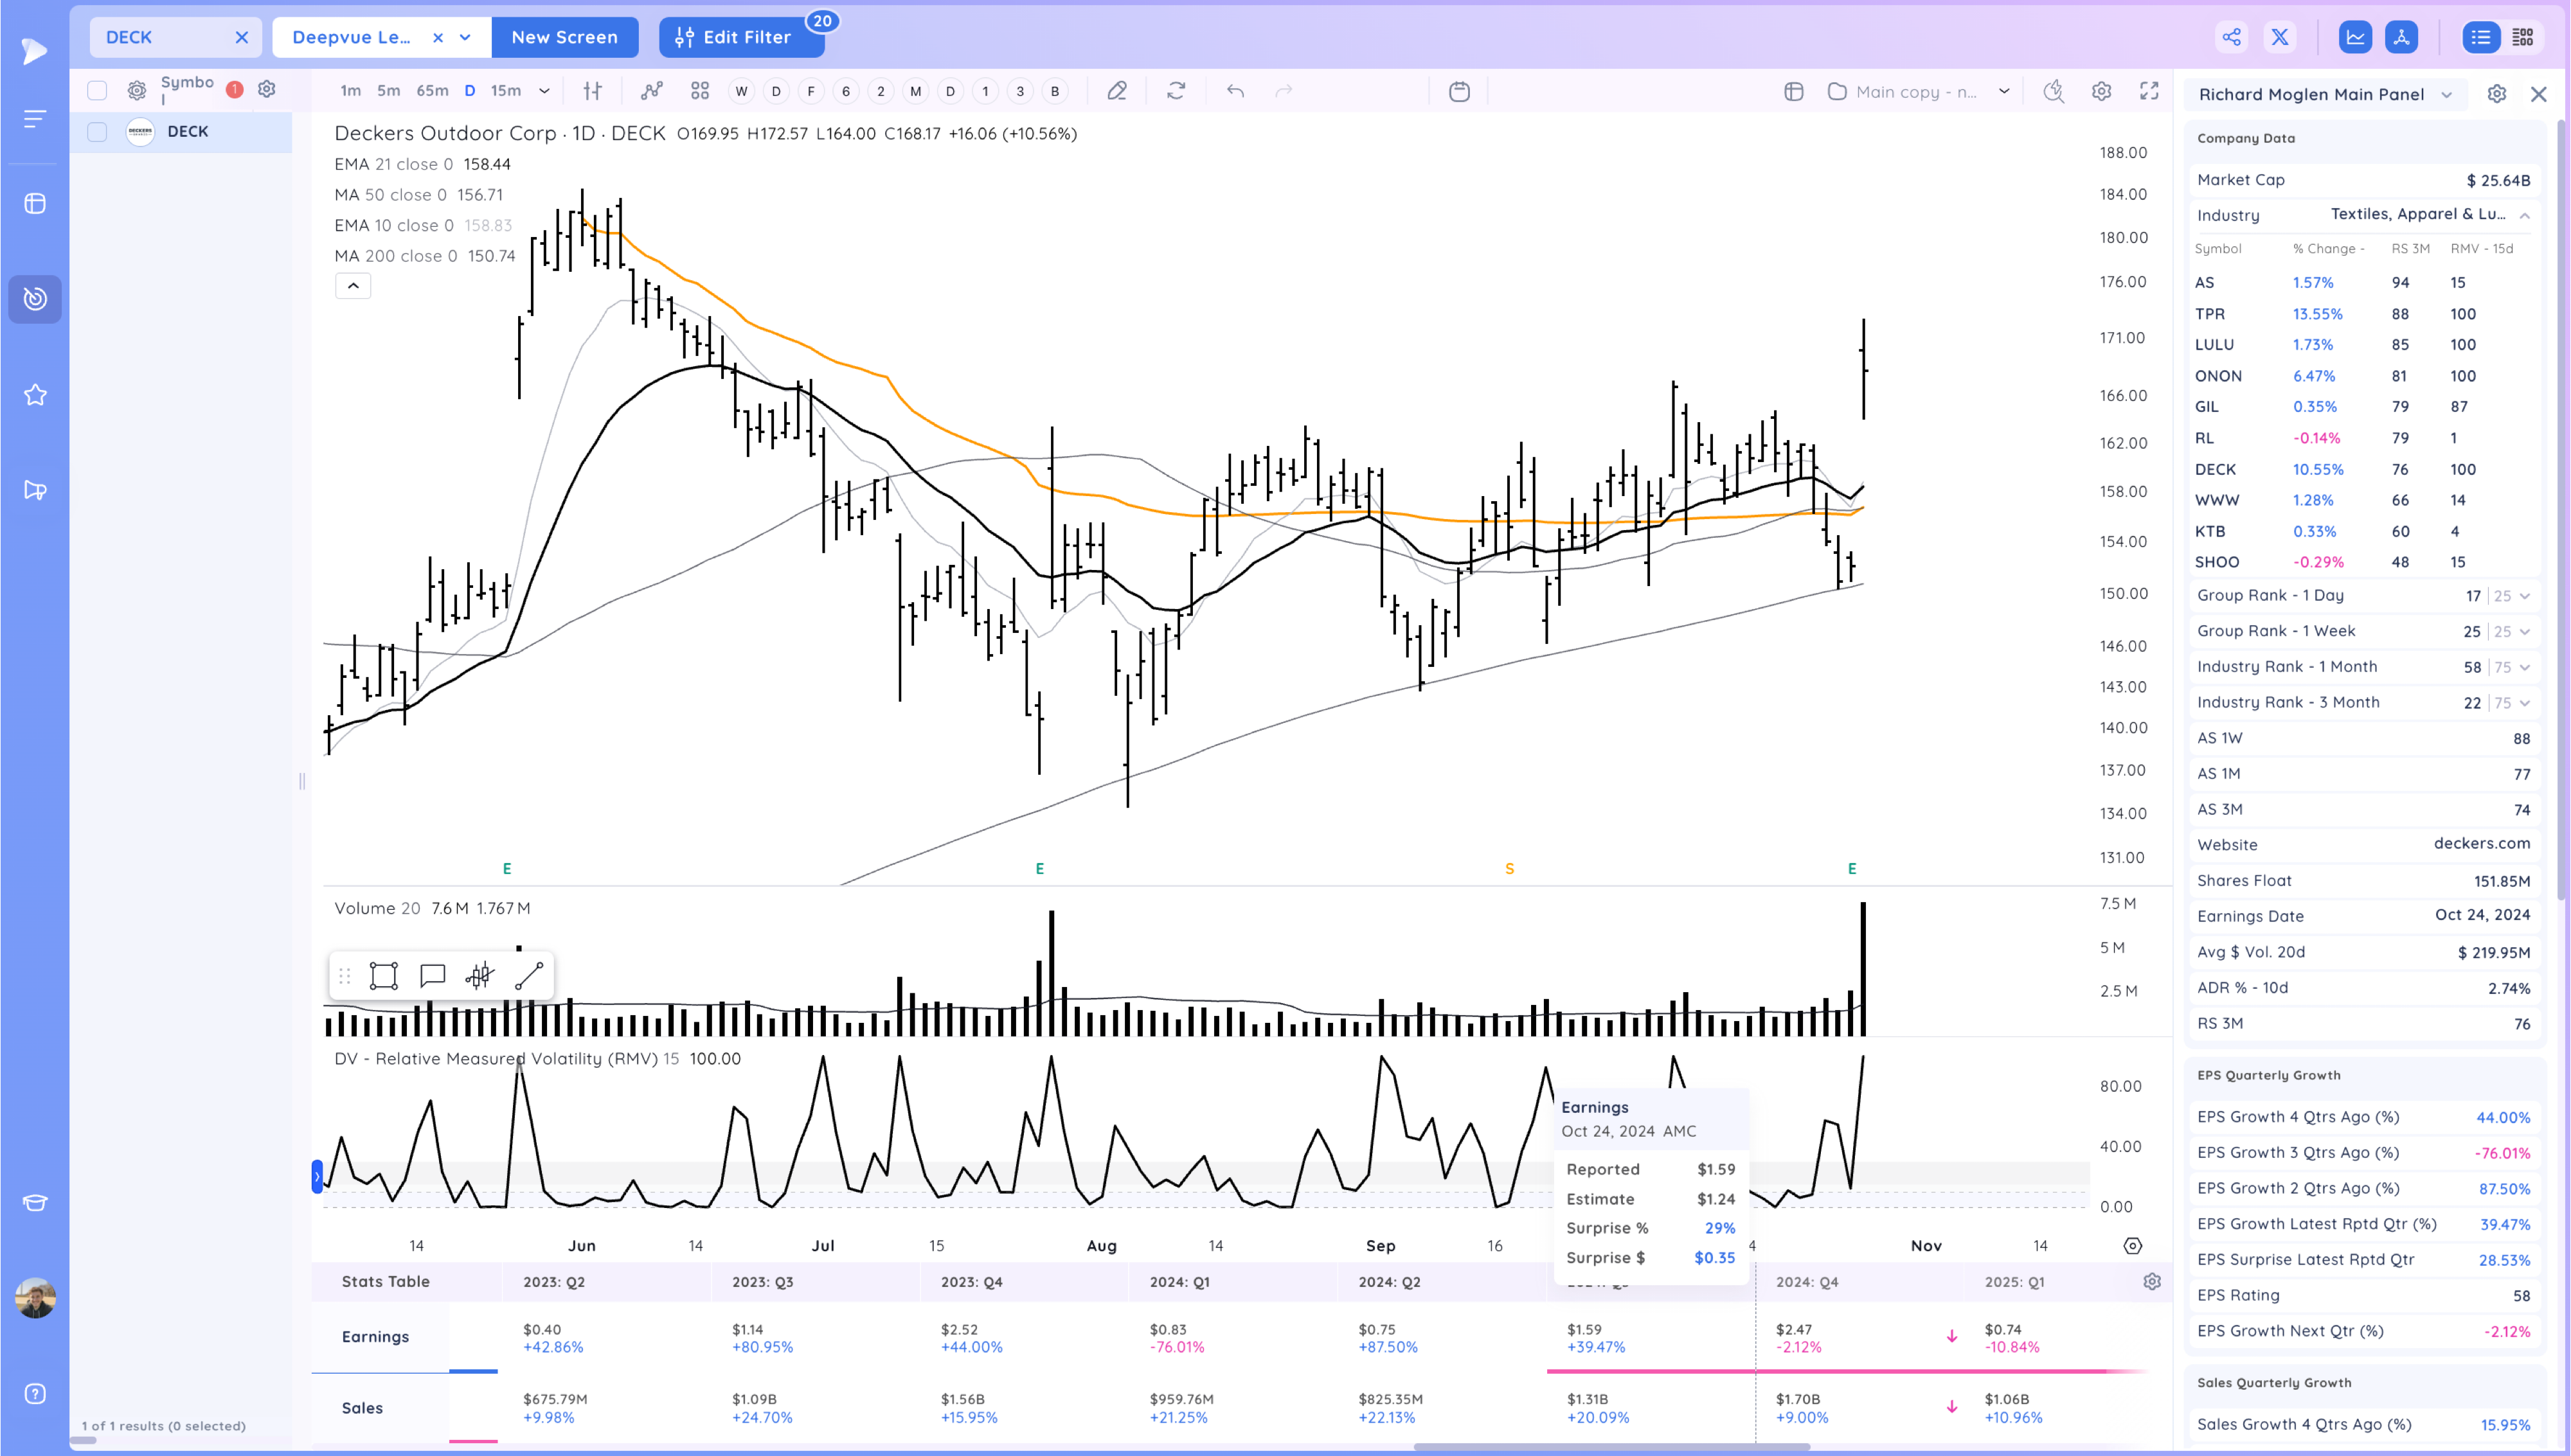The height and width of the screenshot is (1456, 2571).
Task: Collapse the indicator legend chevron
Action: coord(353,286)
